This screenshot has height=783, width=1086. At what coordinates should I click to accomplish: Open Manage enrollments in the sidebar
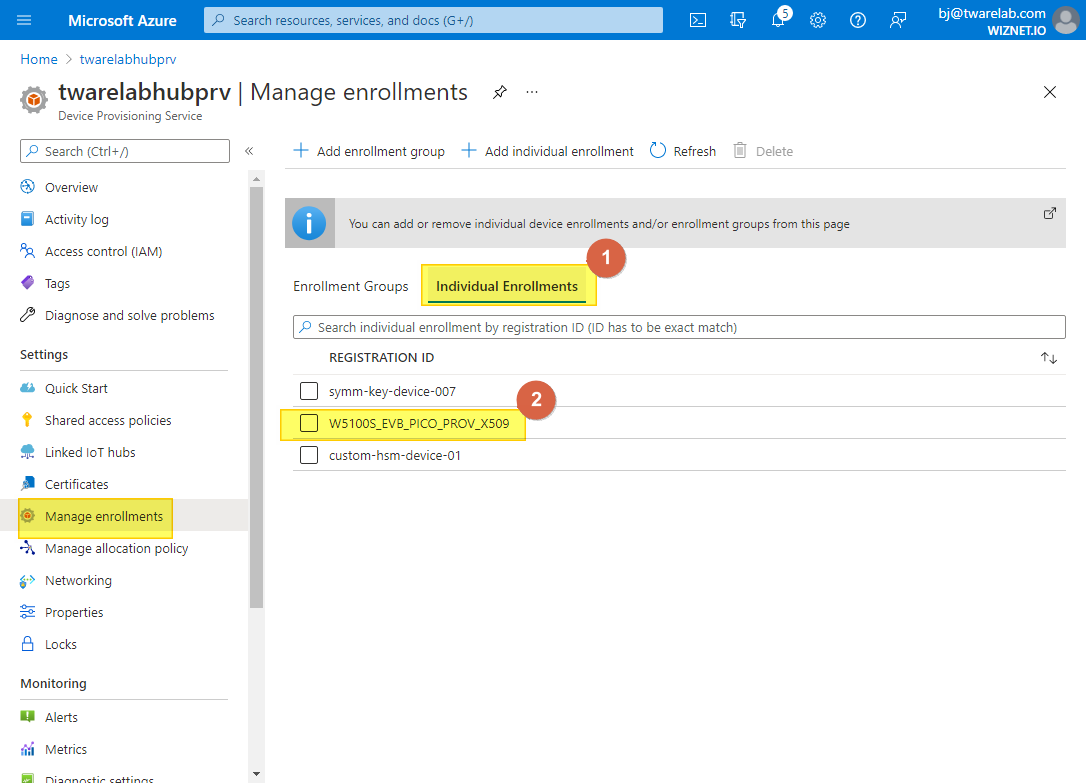(104, 516)
